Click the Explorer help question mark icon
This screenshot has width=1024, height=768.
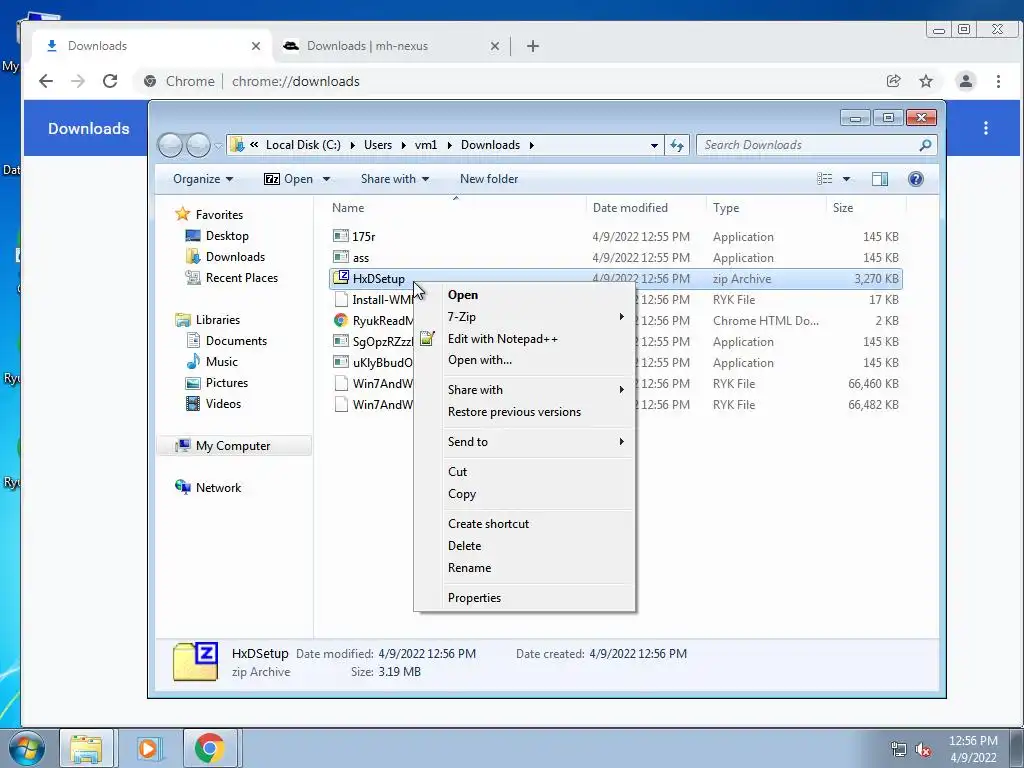tap(916, 179)
